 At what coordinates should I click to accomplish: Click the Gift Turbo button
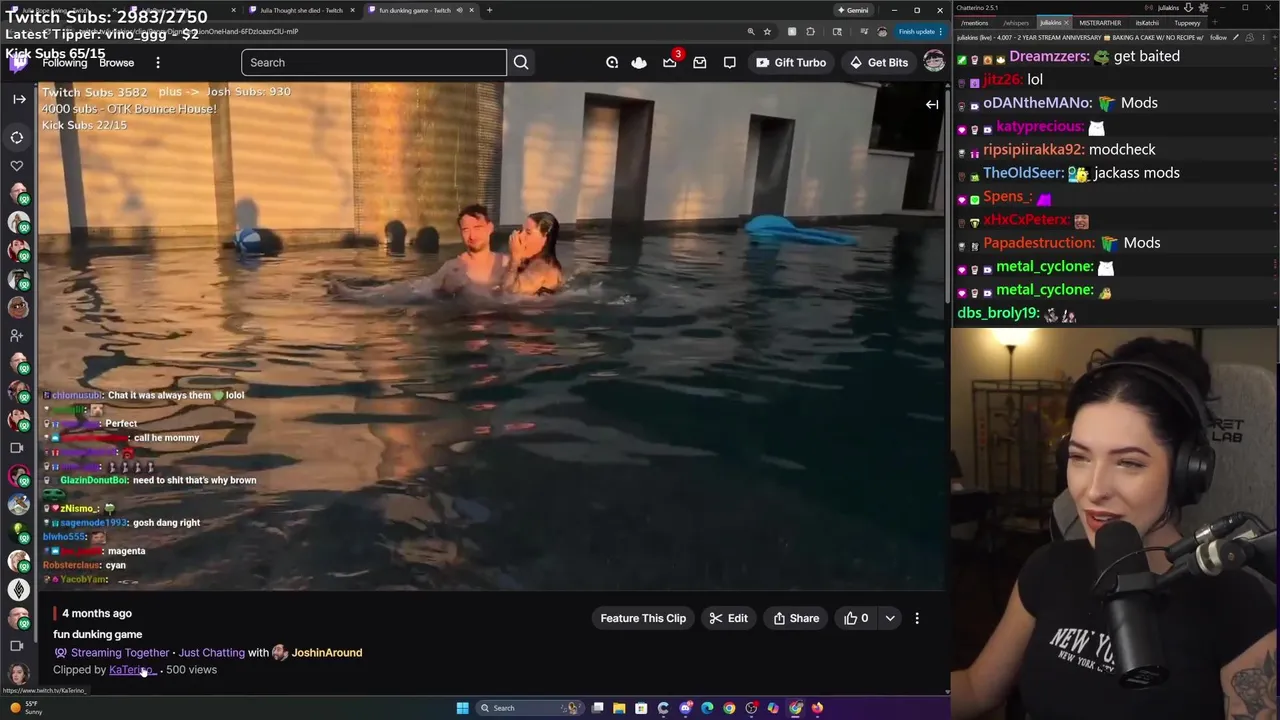[791, 62]
